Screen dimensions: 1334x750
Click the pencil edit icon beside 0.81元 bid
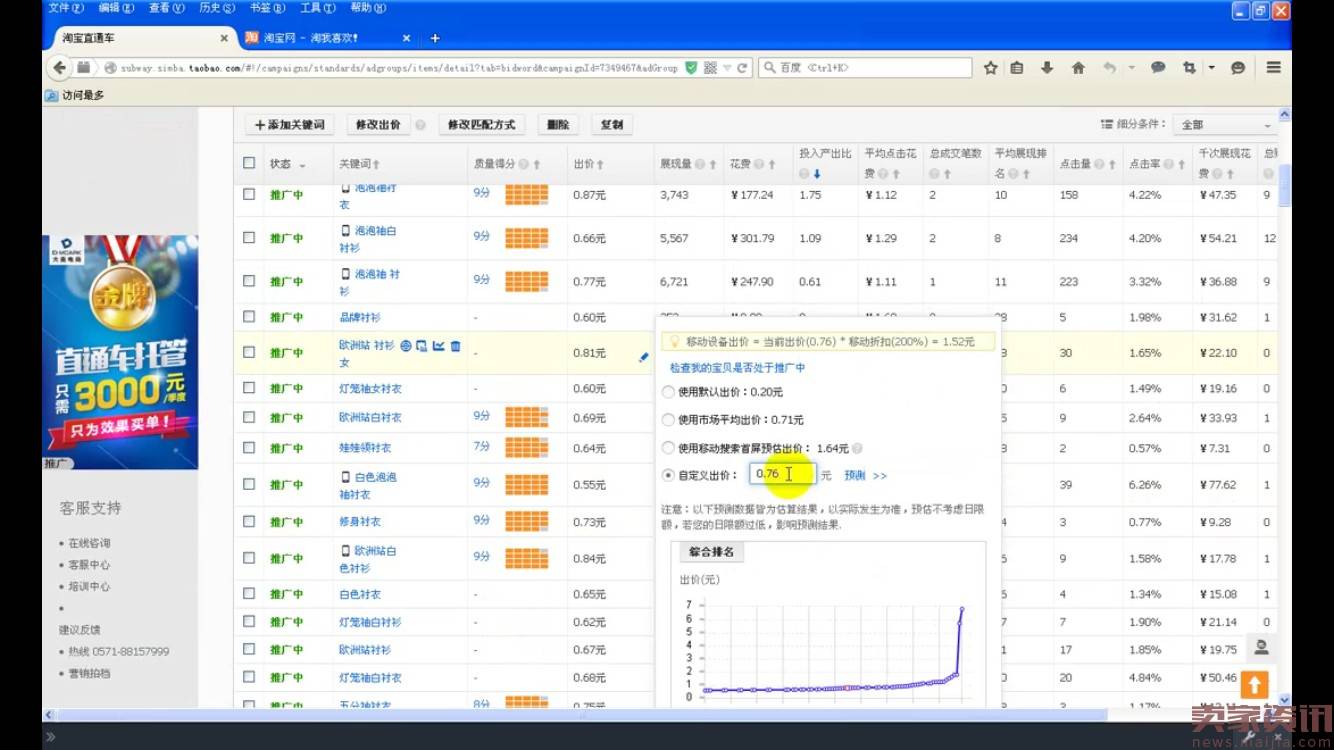[643, 356]
